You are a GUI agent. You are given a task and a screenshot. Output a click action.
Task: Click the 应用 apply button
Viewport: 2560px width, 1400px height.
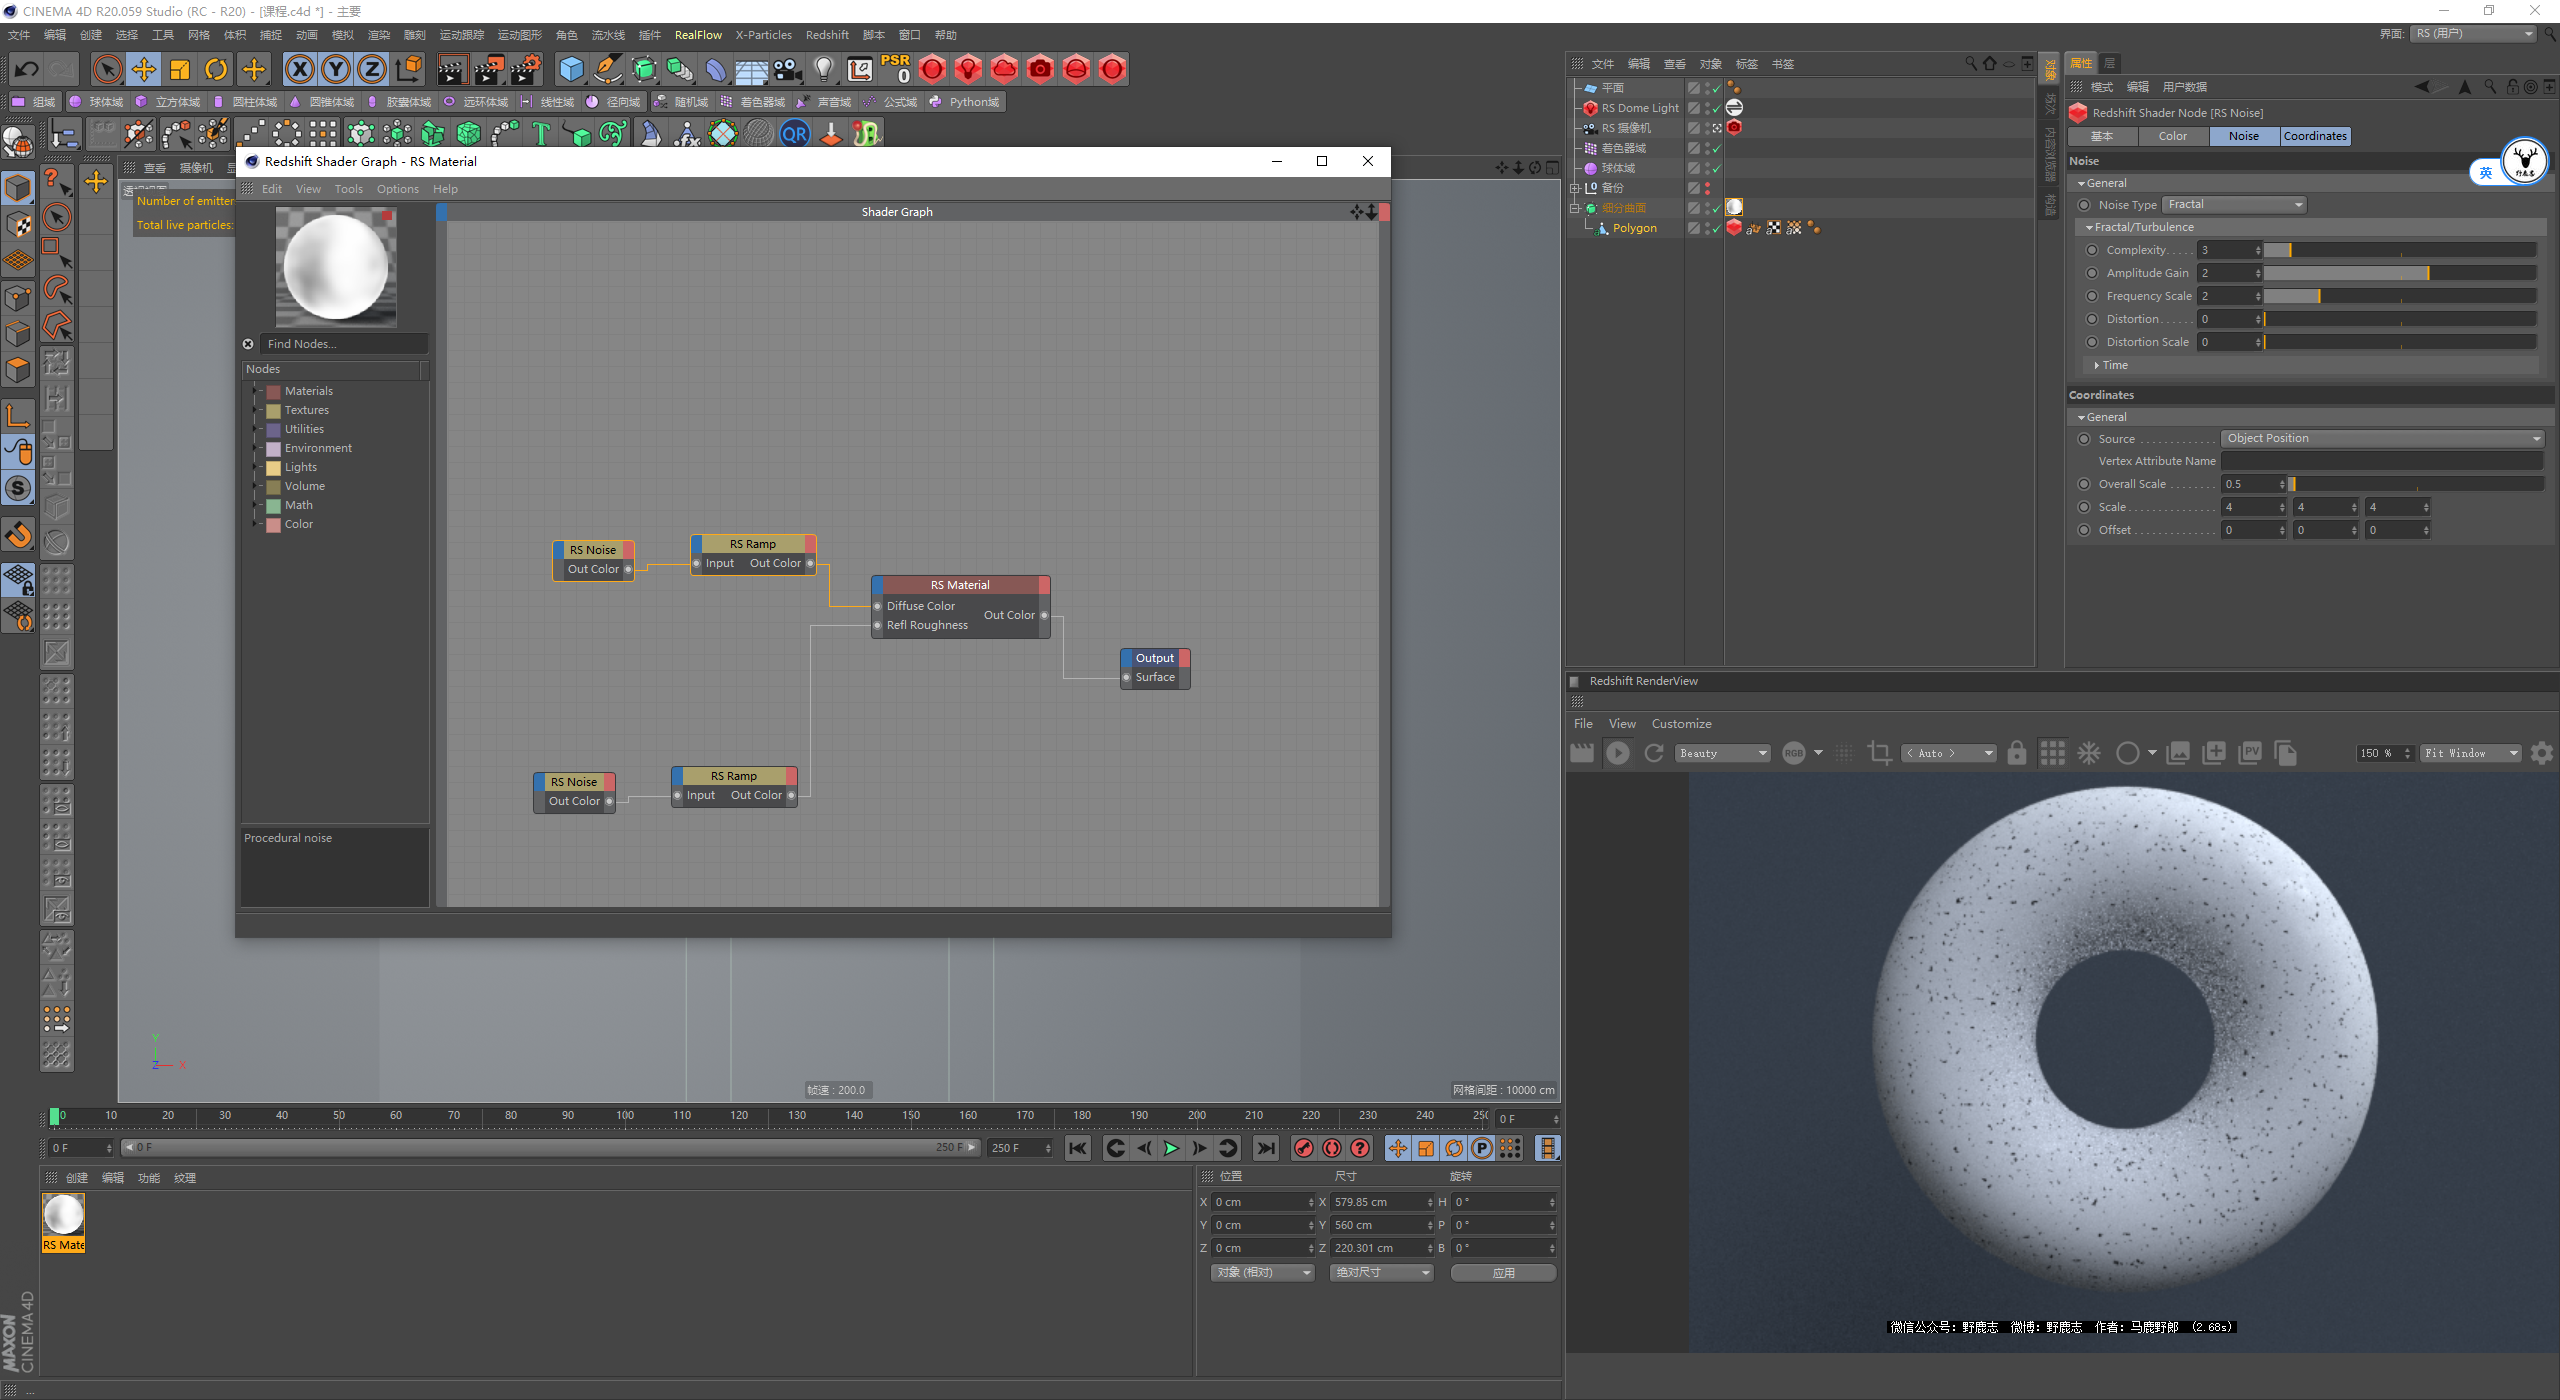tap(1503, 1273)
